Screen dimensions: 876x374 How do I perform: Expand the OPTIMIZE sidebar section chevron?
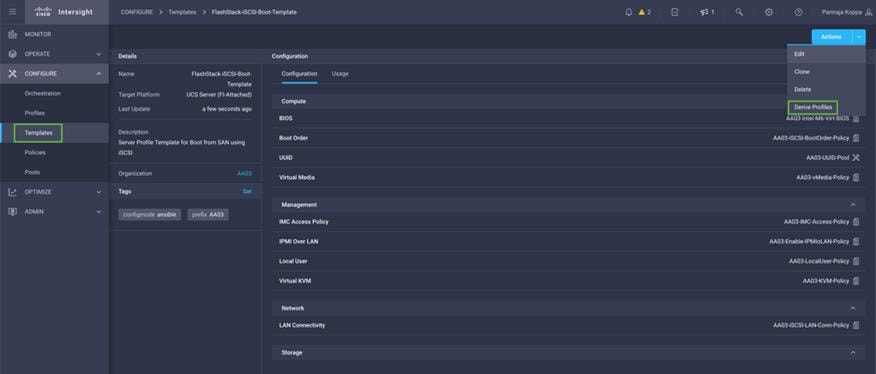99,192
